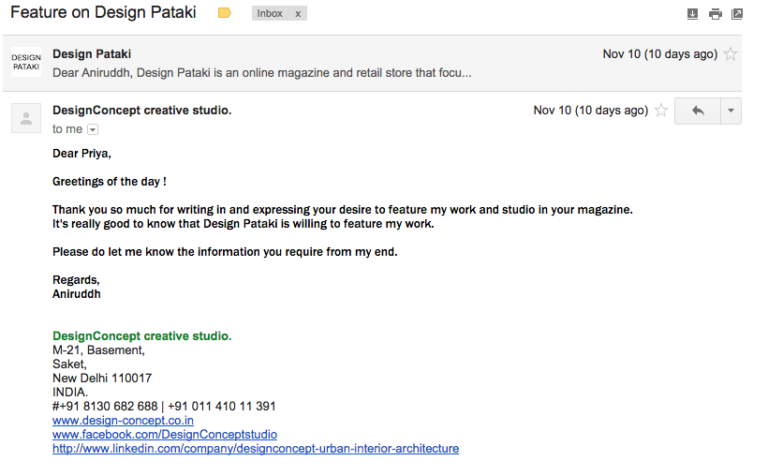
Task: Click the DesignConcept creative studio sender name
Action: tap(142, 110)
